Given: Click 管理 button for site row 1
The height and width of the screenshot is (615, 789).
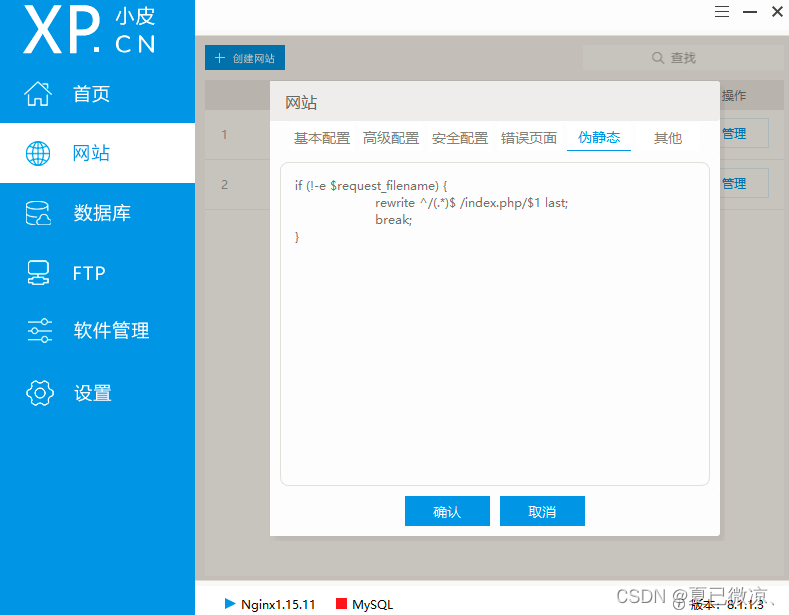Looking at the screenshot, I should (744, 133).
